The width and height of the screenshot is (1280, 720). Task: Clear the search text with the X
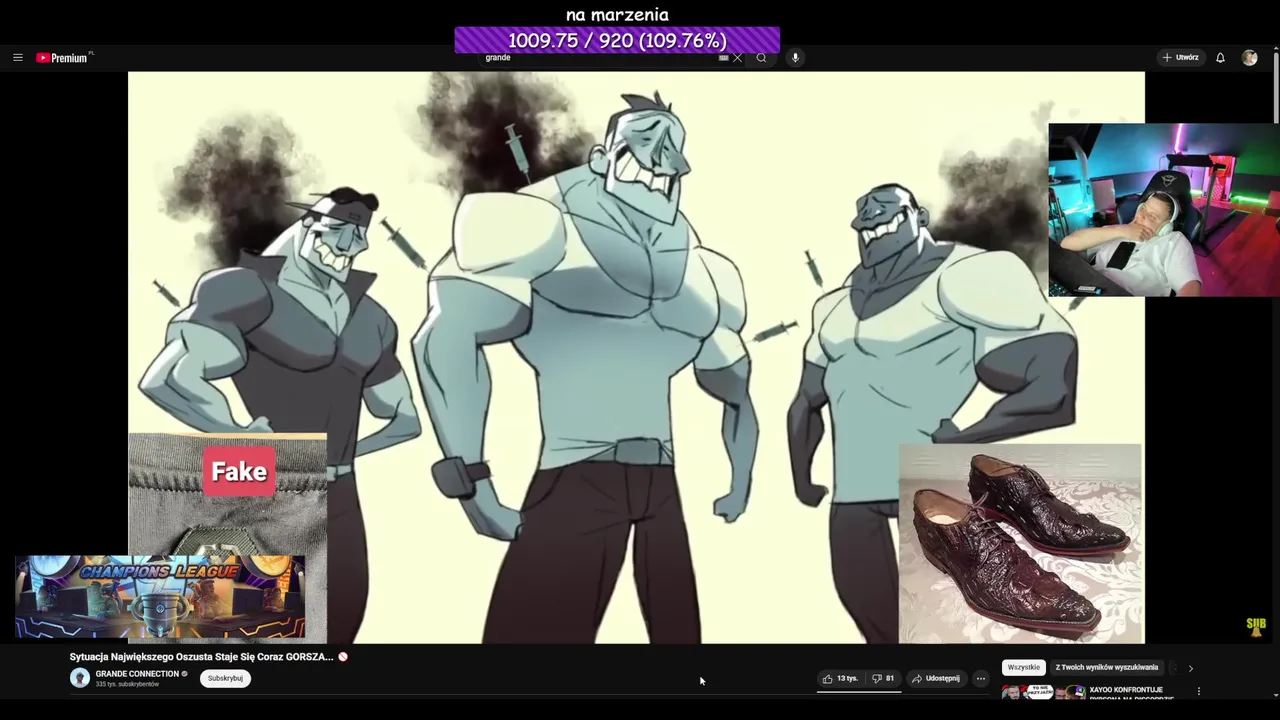(738, 58)
